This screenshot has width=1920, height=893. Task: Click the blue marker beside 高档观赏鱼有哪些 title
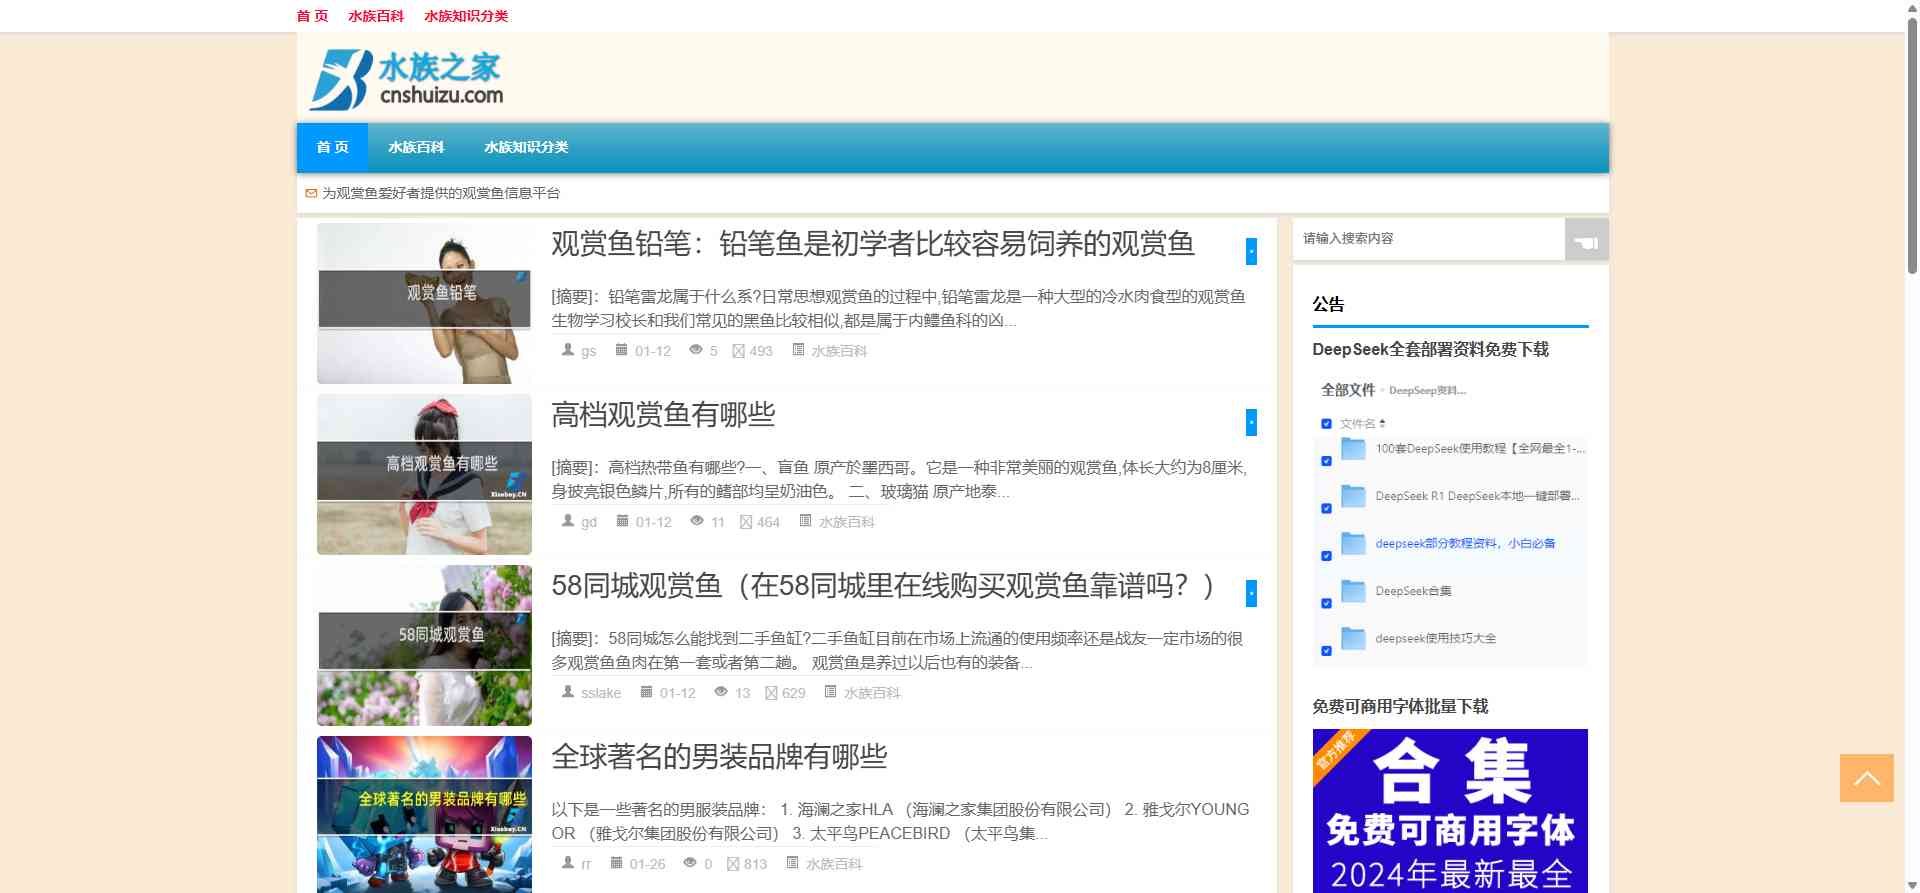click(x=1251, y=422)
